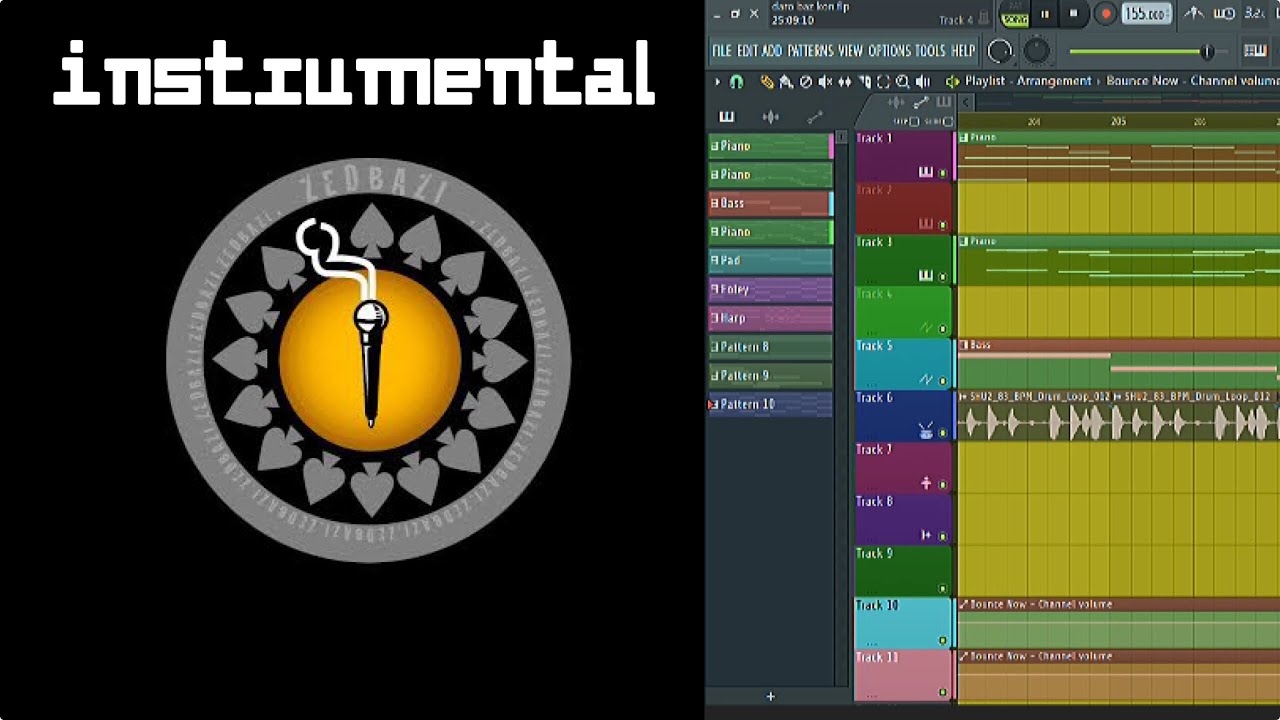
Task: Select the Mute tool in playlist toolbar
Action: coord(826,82)
